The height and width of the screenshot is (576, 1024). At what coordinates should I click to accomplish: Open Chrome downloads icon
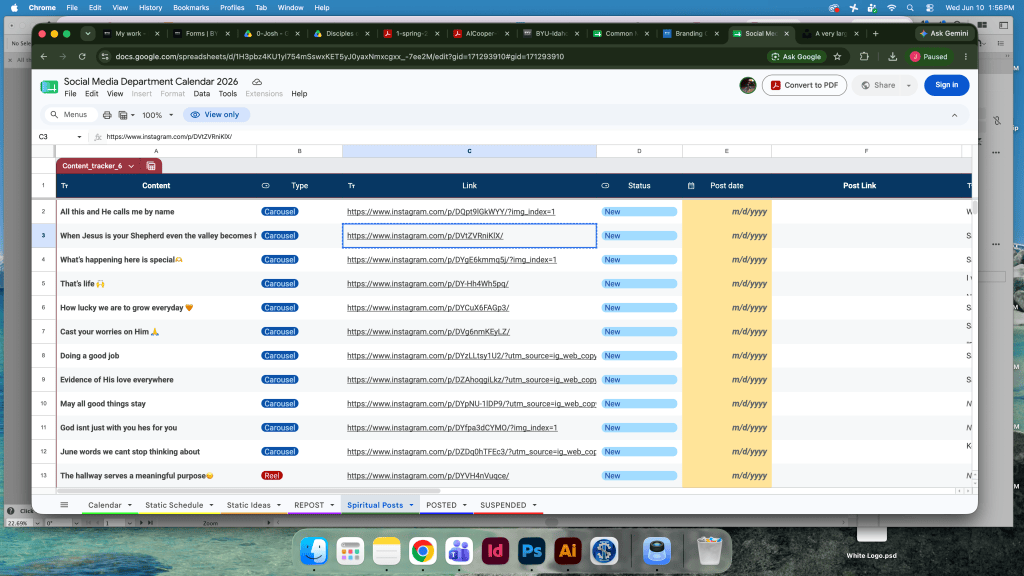pyautogui.click(x=893, y=57)
